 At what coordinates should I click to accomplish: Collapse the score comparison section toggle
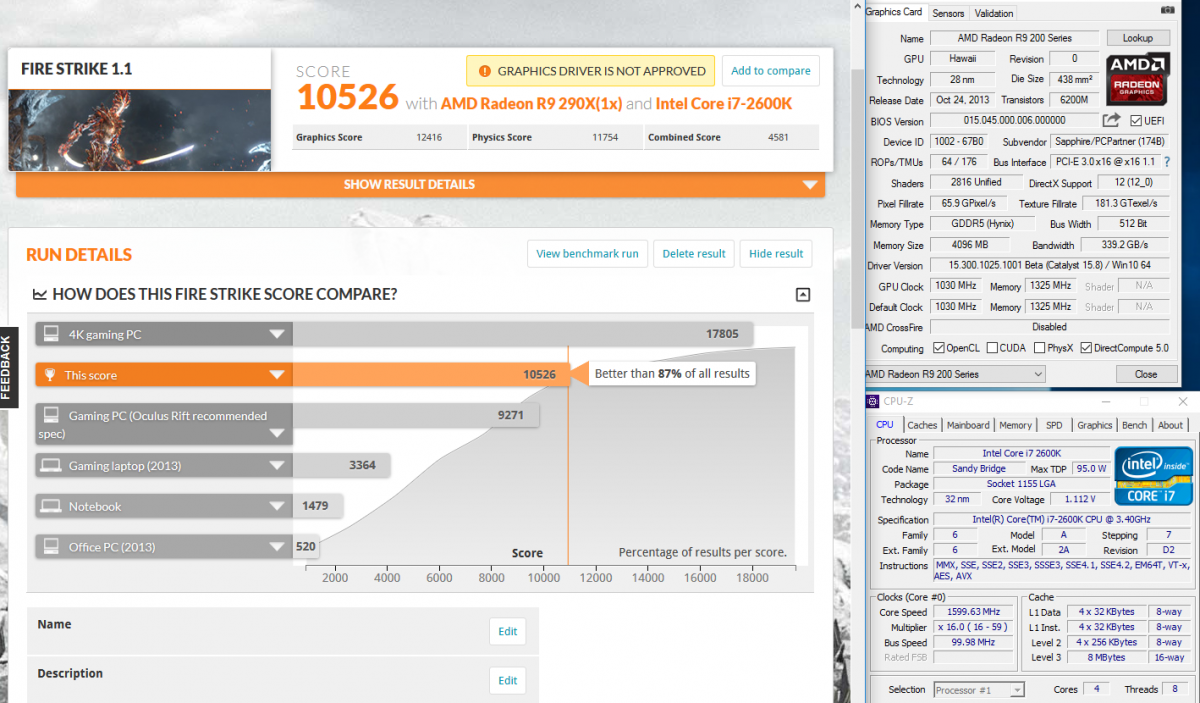click(x=802, y=294)
